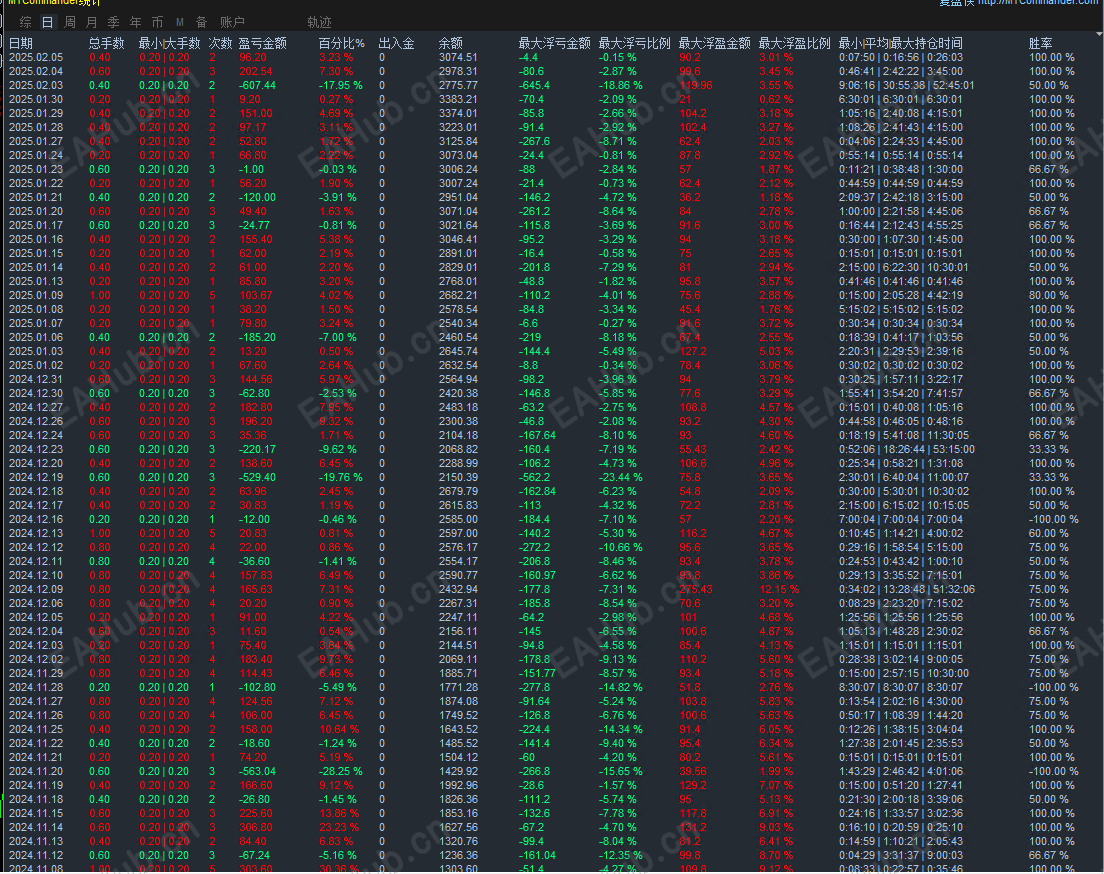Image resolution: width=1104 pixels, height=874 pixels.
Task: Open the M tab
Action: click(180, 23)
